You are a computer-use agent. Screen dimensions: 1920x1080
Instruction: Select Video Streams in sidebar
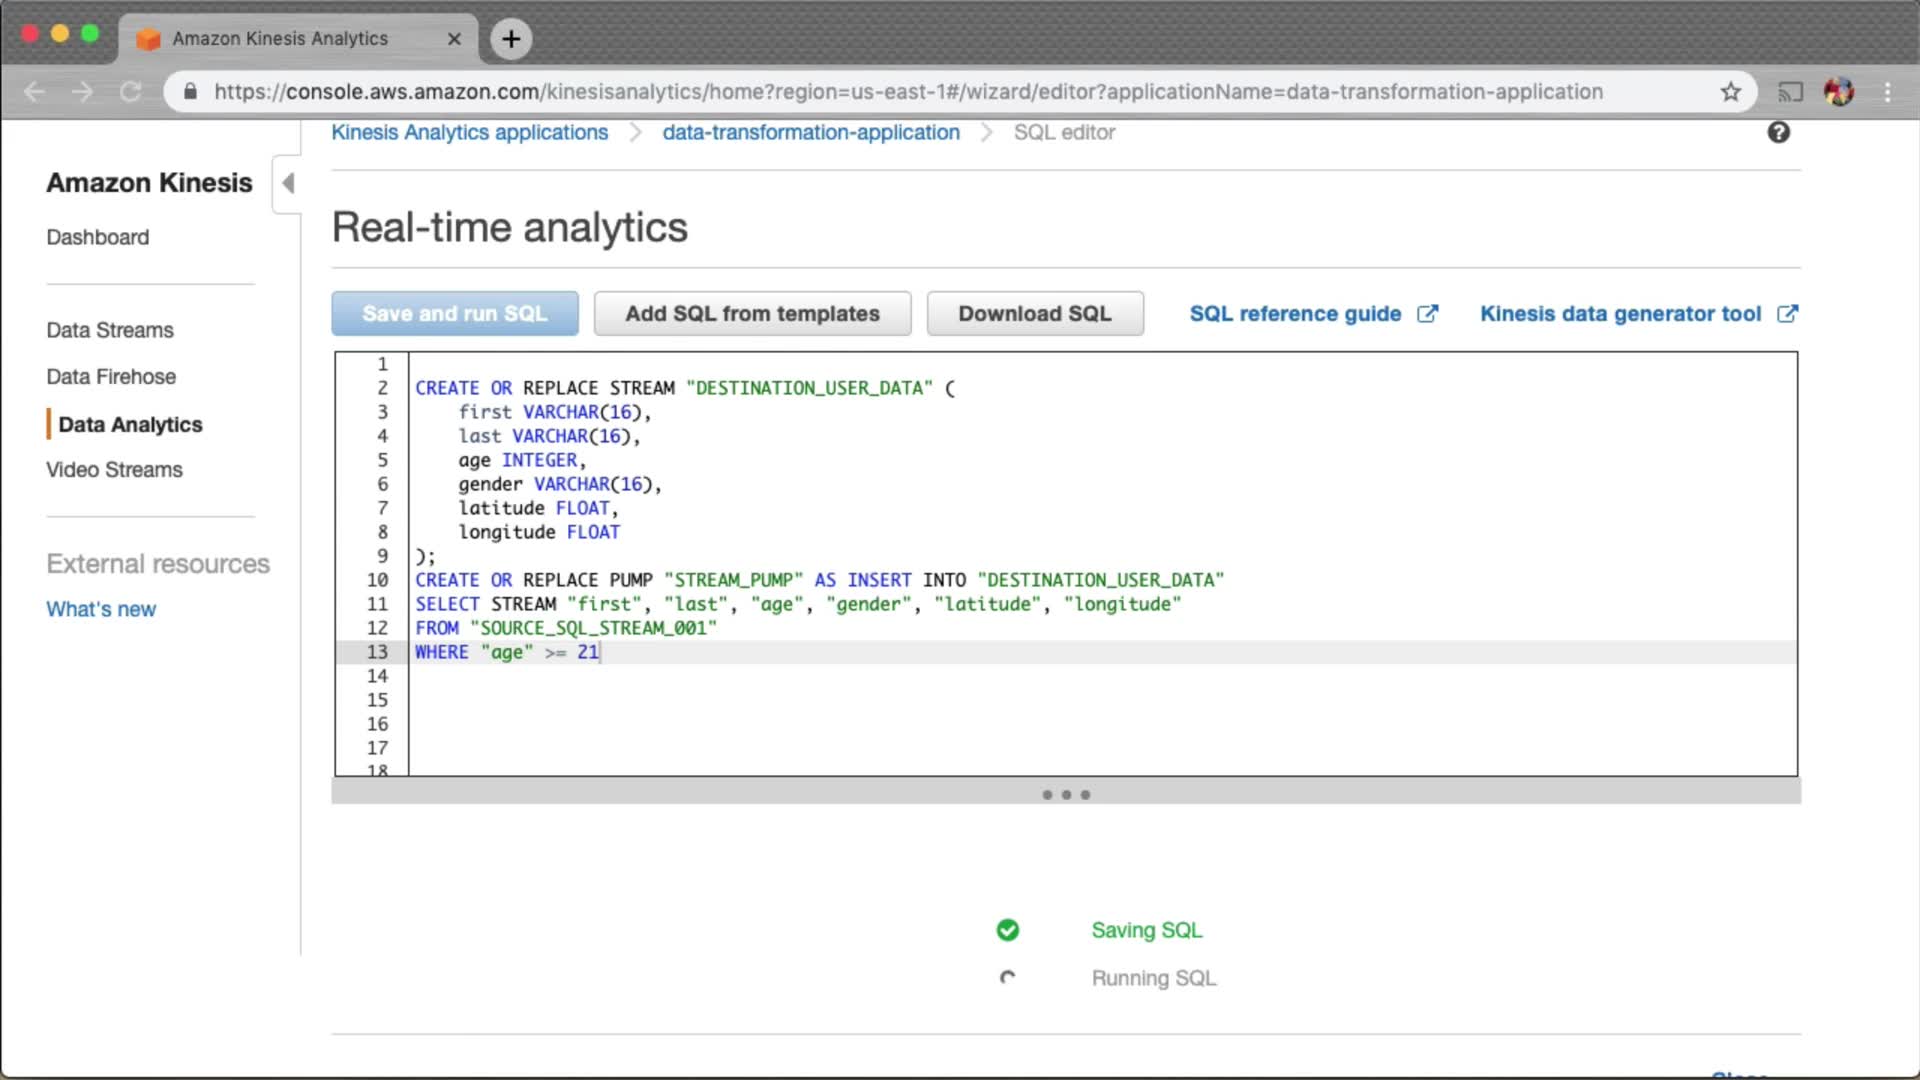pyautogui.click(x=114, y=470)
